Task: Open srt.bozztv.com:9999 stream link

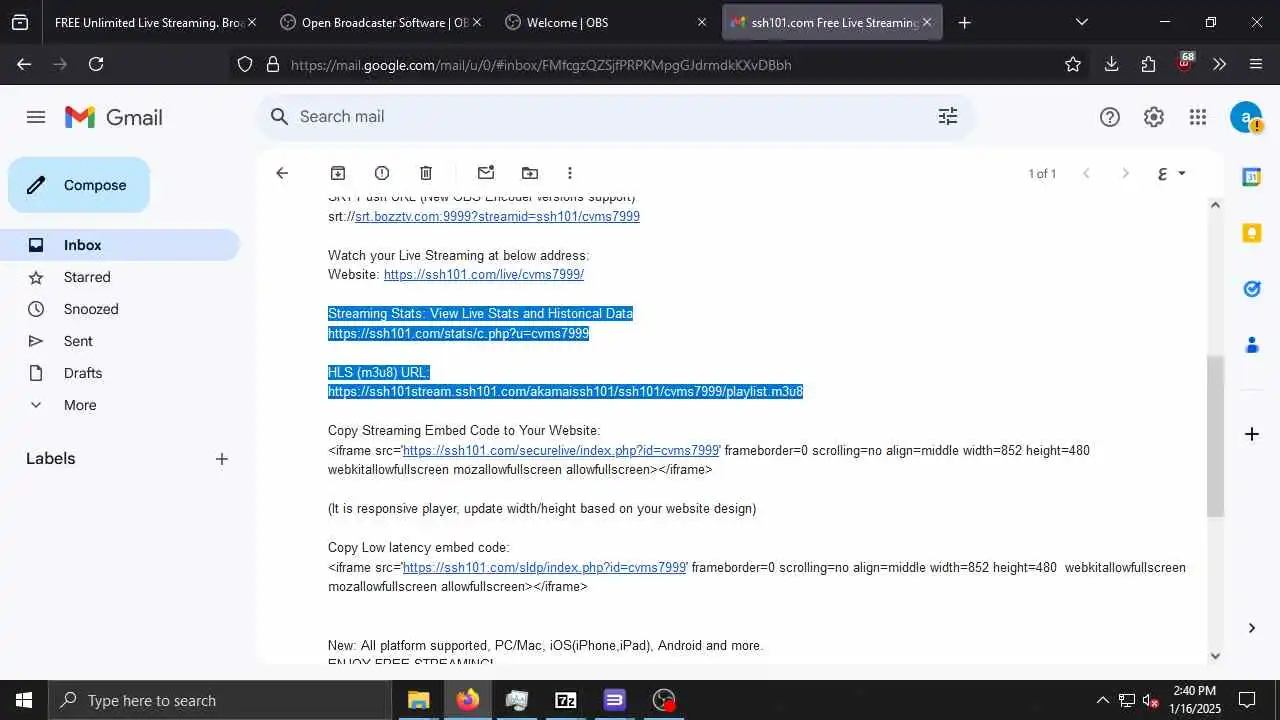Action: [x=497, y=216]
